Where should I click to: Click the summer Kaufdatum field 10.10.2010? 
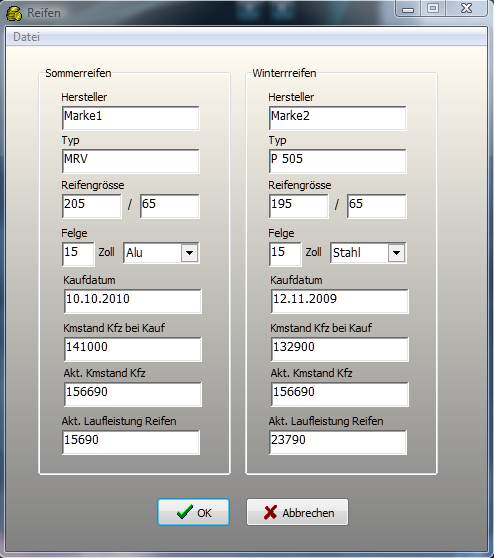click(x=133, y=301)
